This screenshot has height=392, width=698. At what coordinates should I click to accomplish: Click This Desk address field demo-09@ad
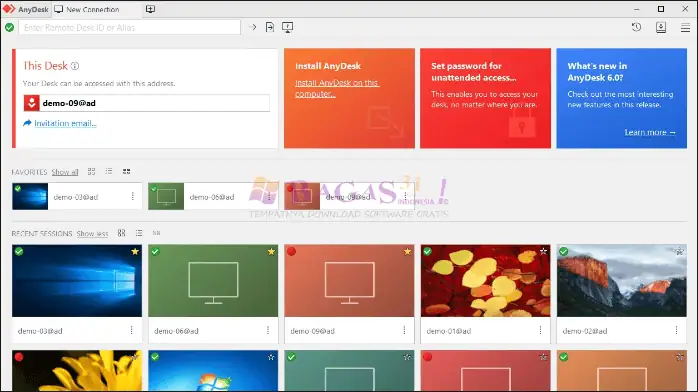click(147, 103)
